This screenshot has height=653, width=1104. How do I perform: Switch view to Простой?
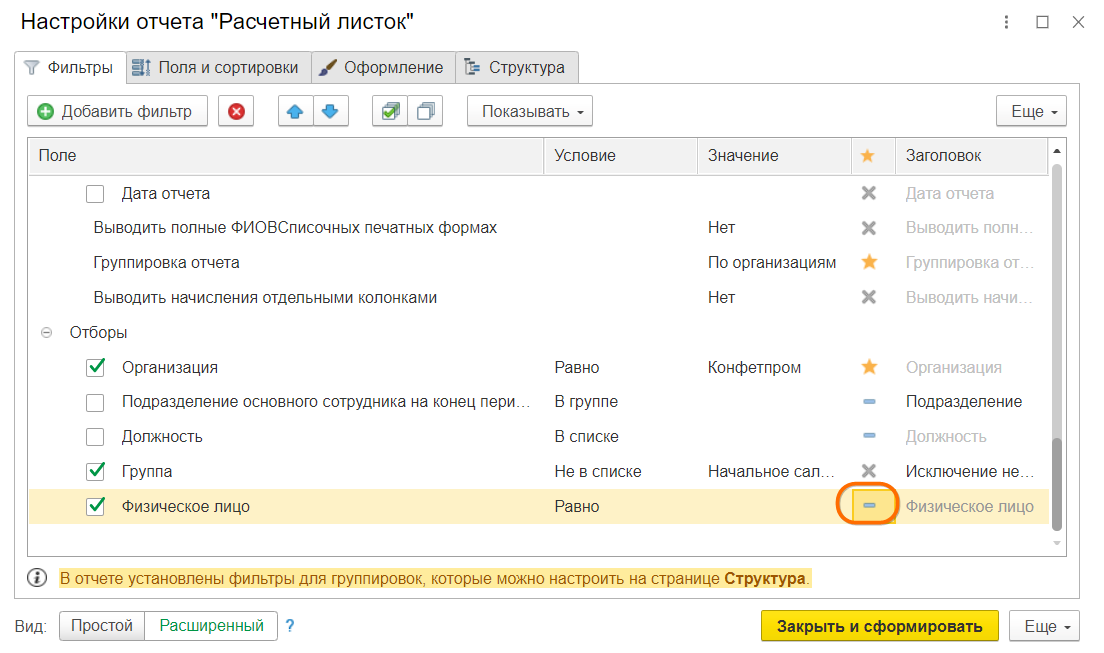(x=102, y=626)
